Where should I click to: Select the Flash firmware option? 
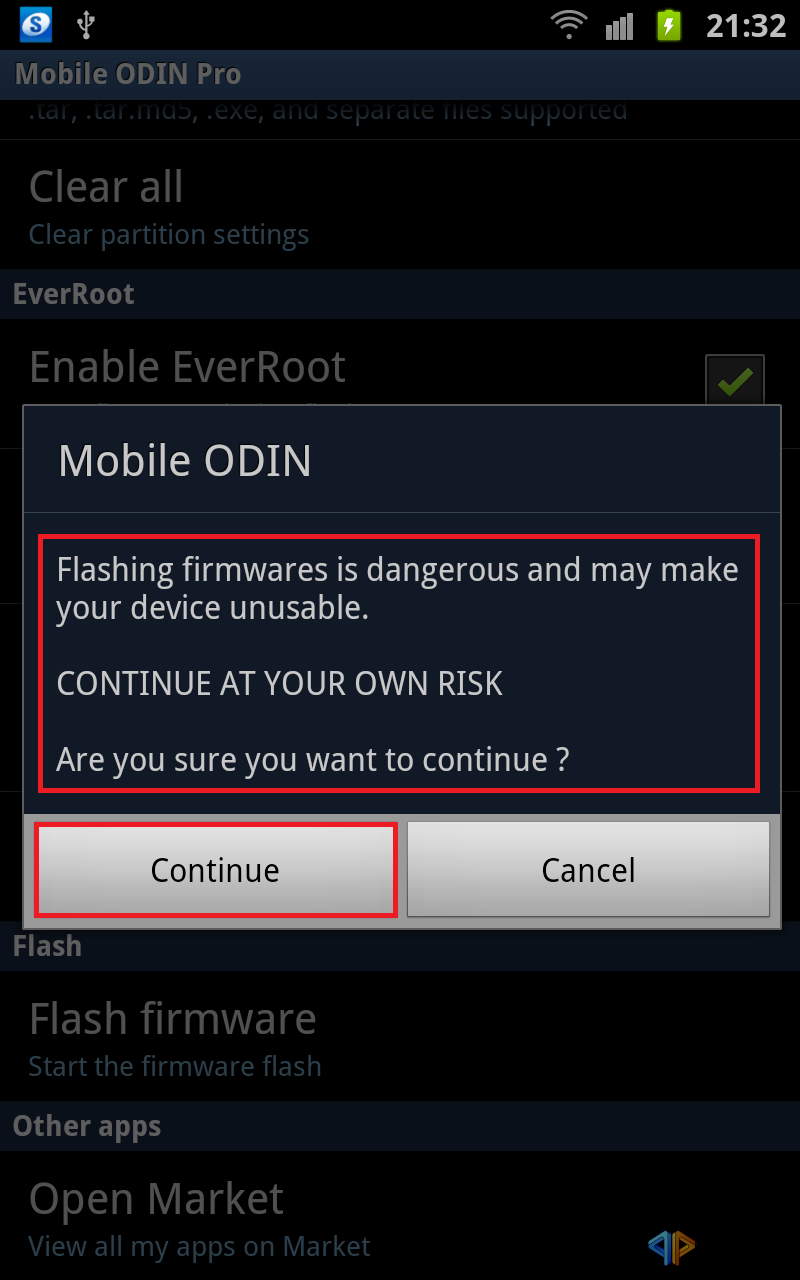tap(400, 1036)
